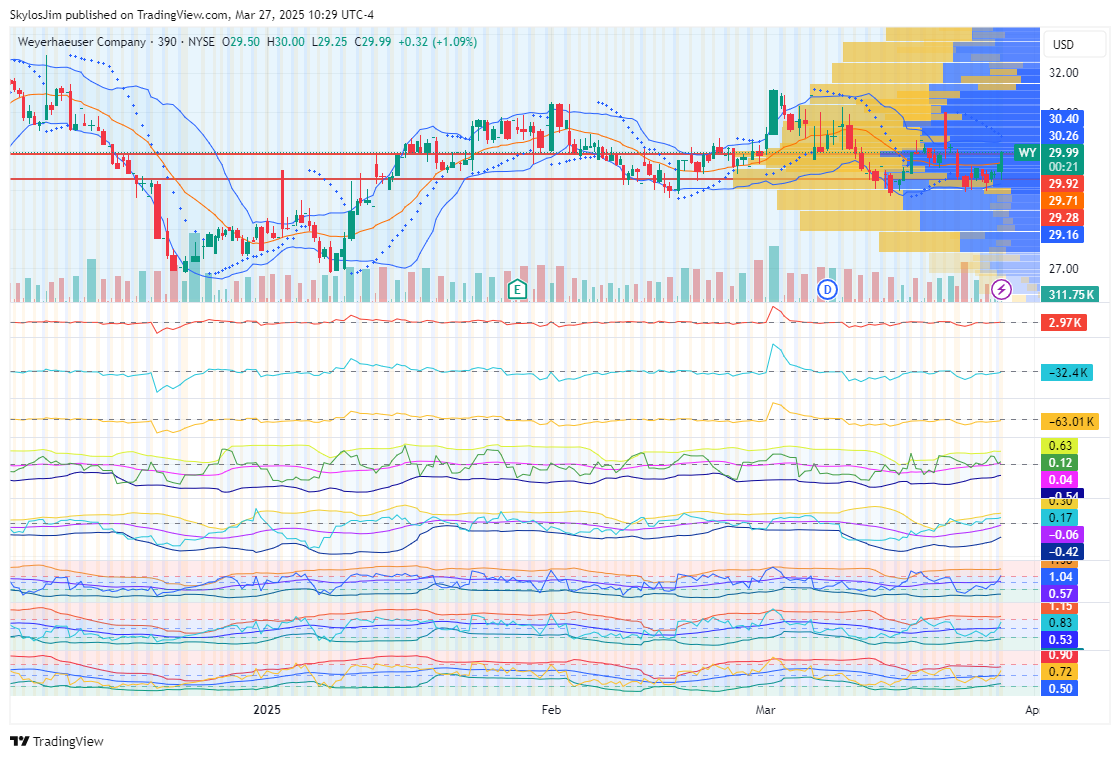Select the 29.92 red price label
The height and width of the screenshot is (759, 1120).
(x=1063, y=184)
